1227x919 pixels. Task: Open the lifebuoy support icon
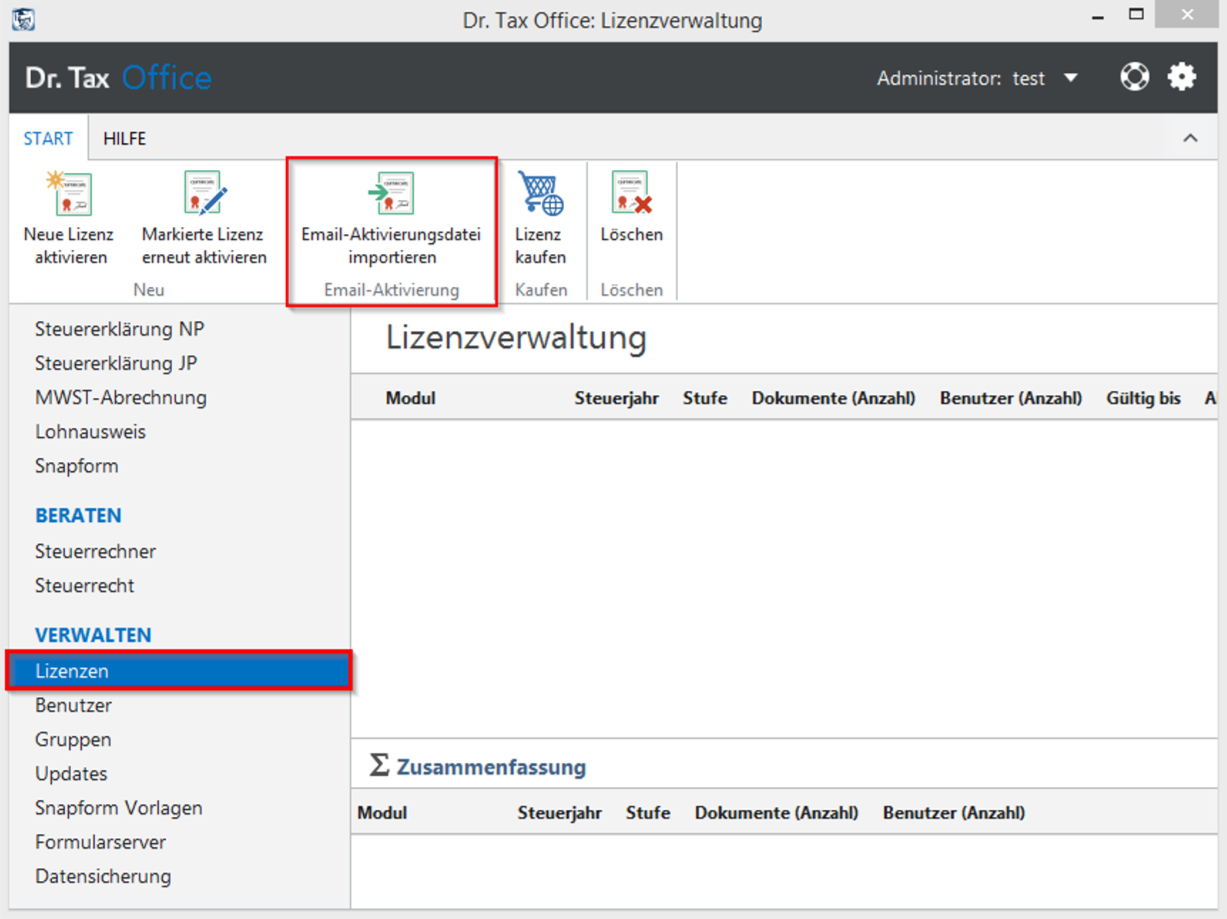(x=1135, y=77)
